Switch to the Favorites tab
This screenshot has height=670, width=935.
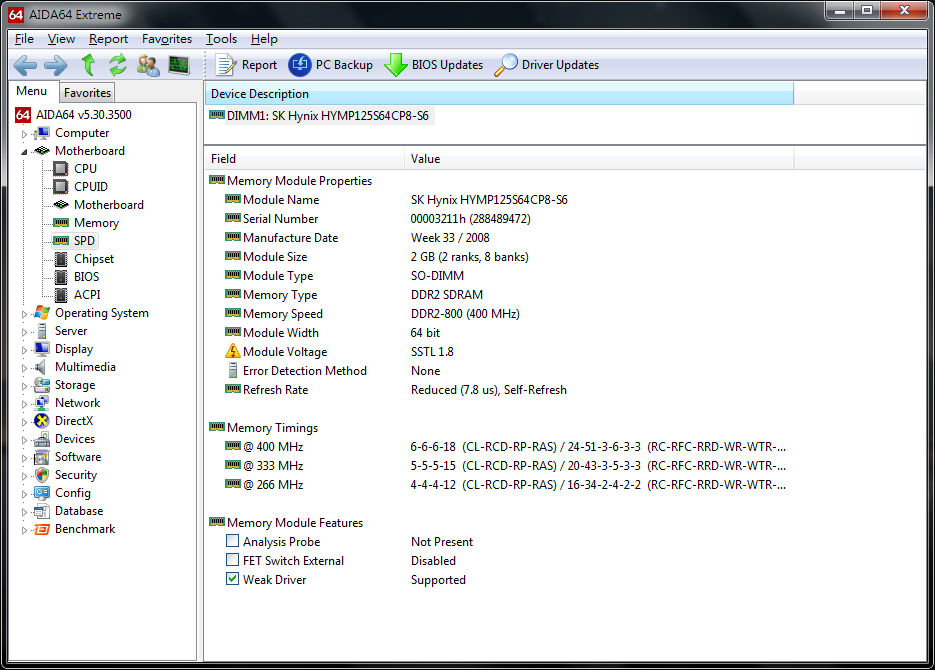coord(87,93)
